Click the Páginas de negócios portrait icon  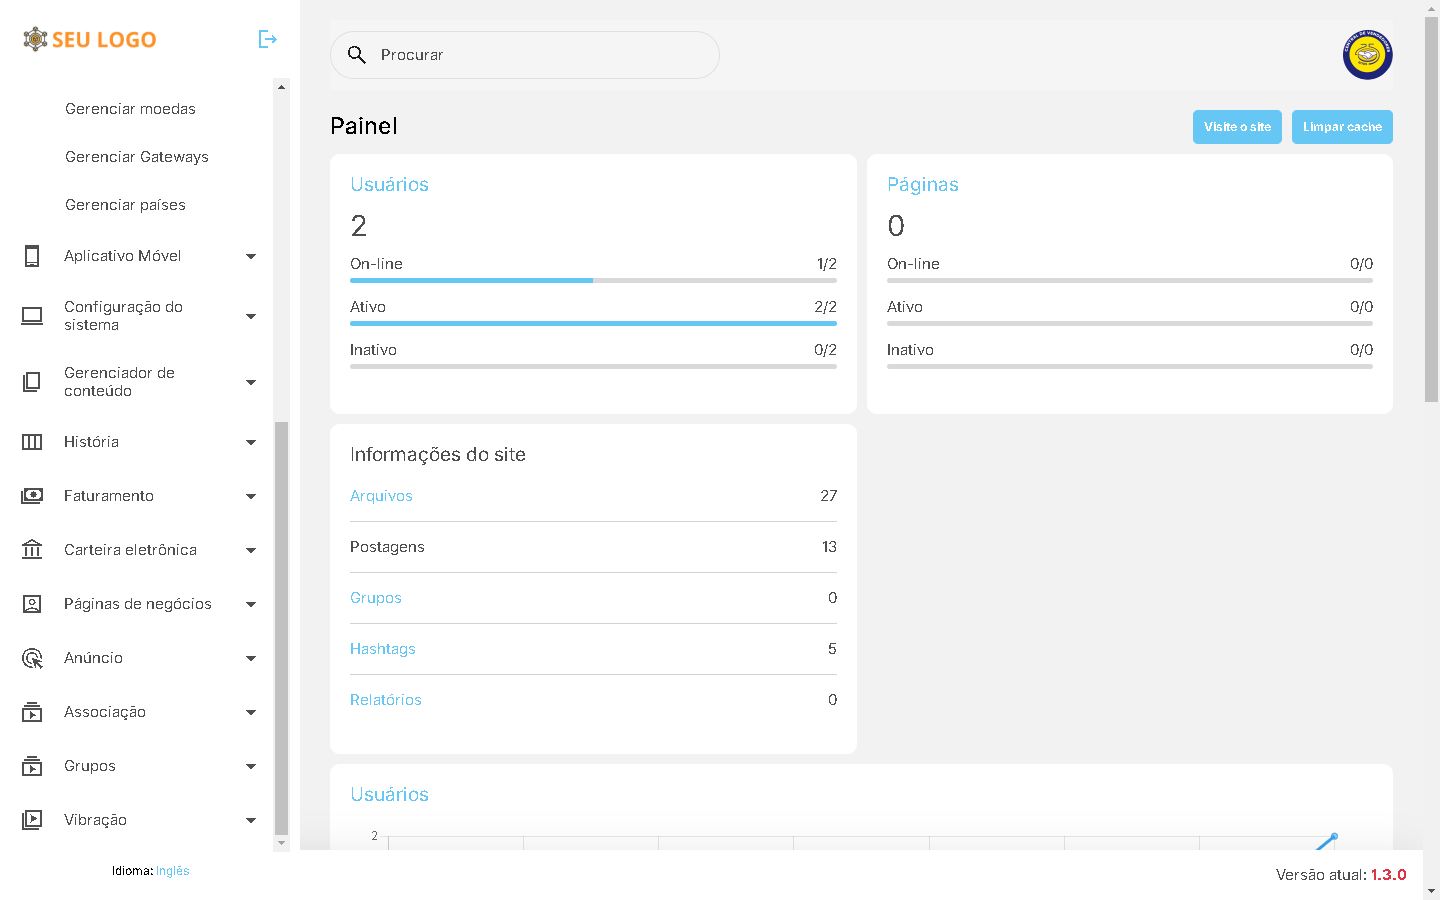tap(32, 604)
